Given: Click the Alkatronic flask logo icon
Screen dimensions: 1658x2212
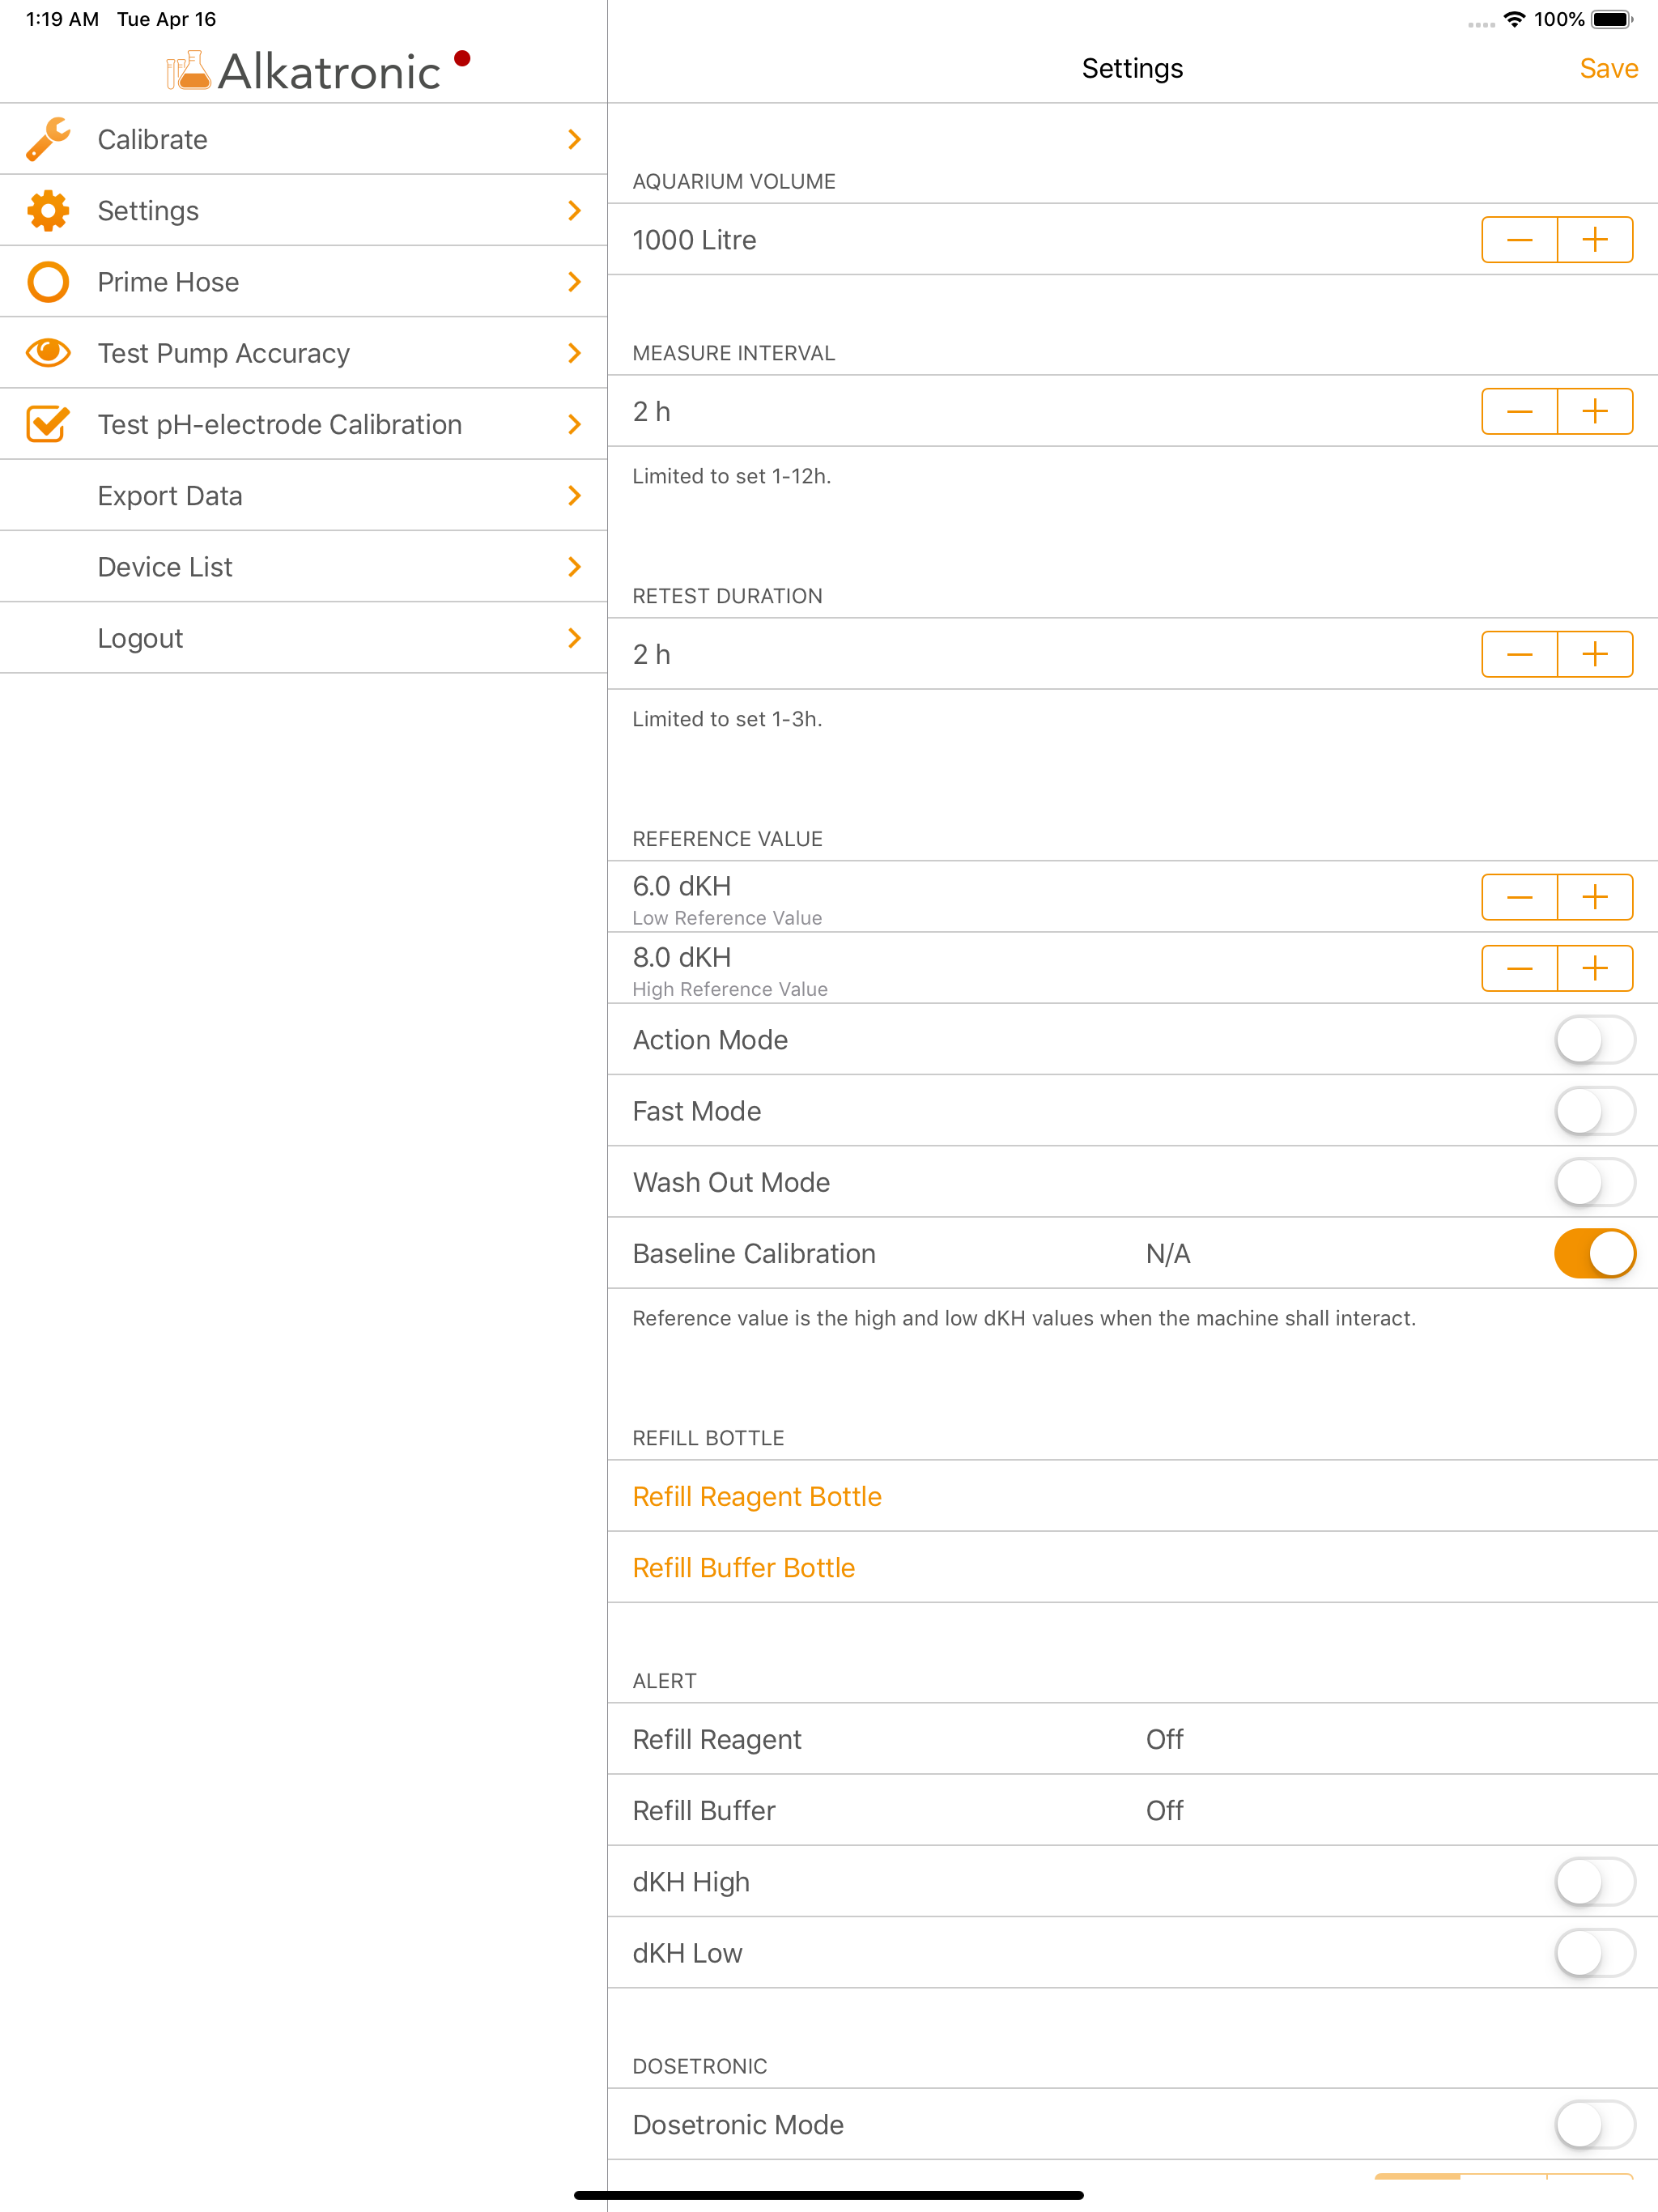Looking at the screenshot, I should click(x=188, y=71).
